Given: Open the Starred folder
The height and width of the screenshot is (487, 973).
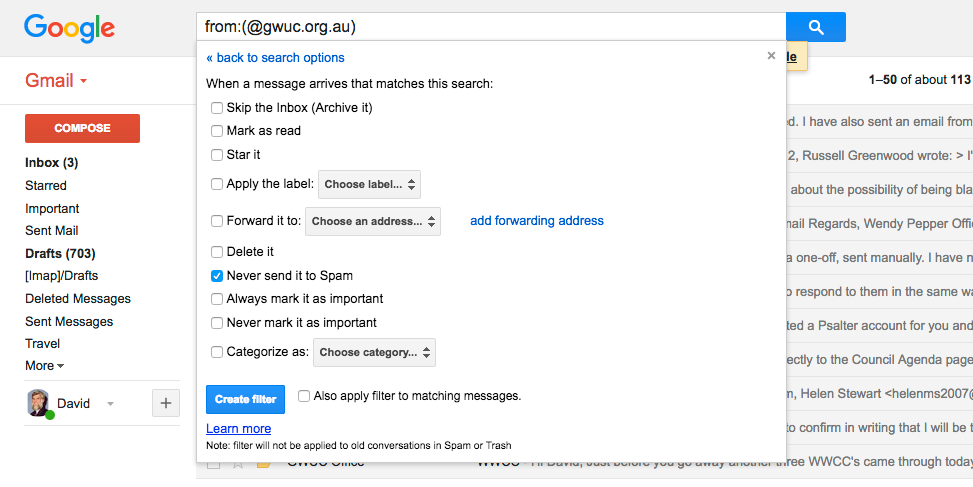Looking at the screenshot, I should pyautogui.click(x=45, y=185).
